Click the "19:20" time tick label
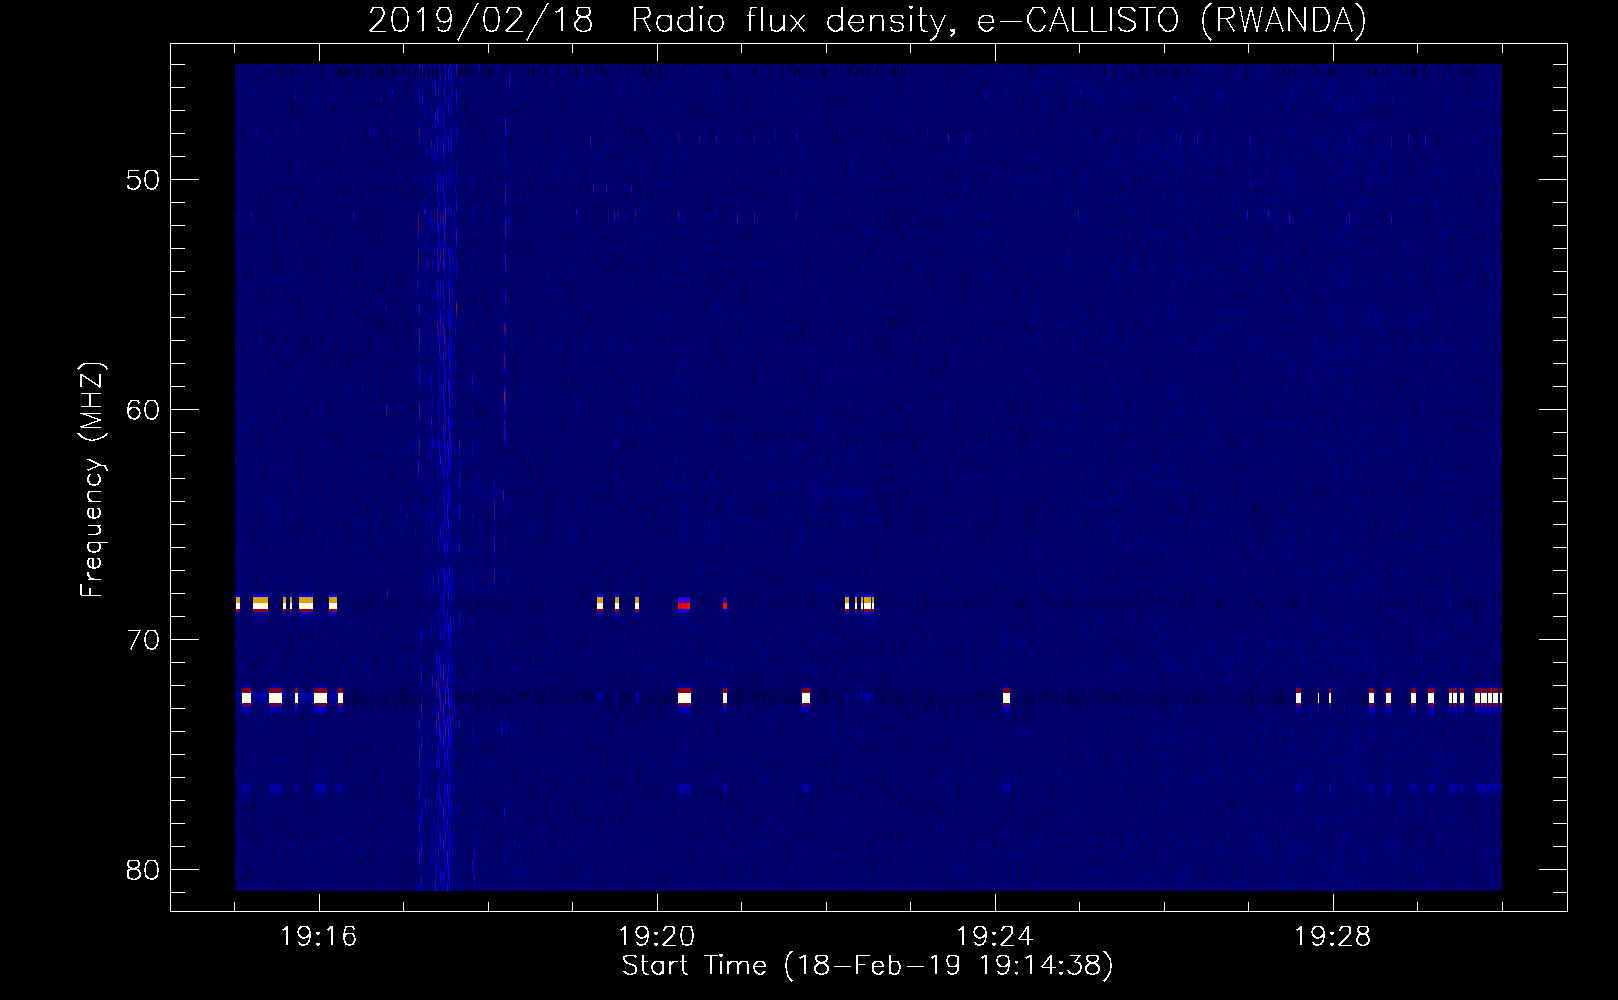 point(657,937)
